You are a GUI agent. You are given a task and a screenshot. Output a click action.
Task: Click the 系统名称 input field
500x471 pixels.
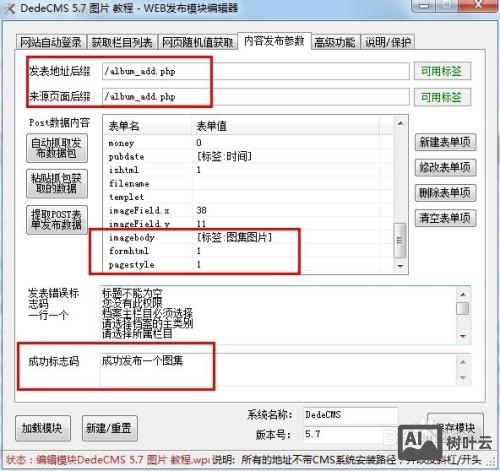pyautogui.click(x=351, y=415)
